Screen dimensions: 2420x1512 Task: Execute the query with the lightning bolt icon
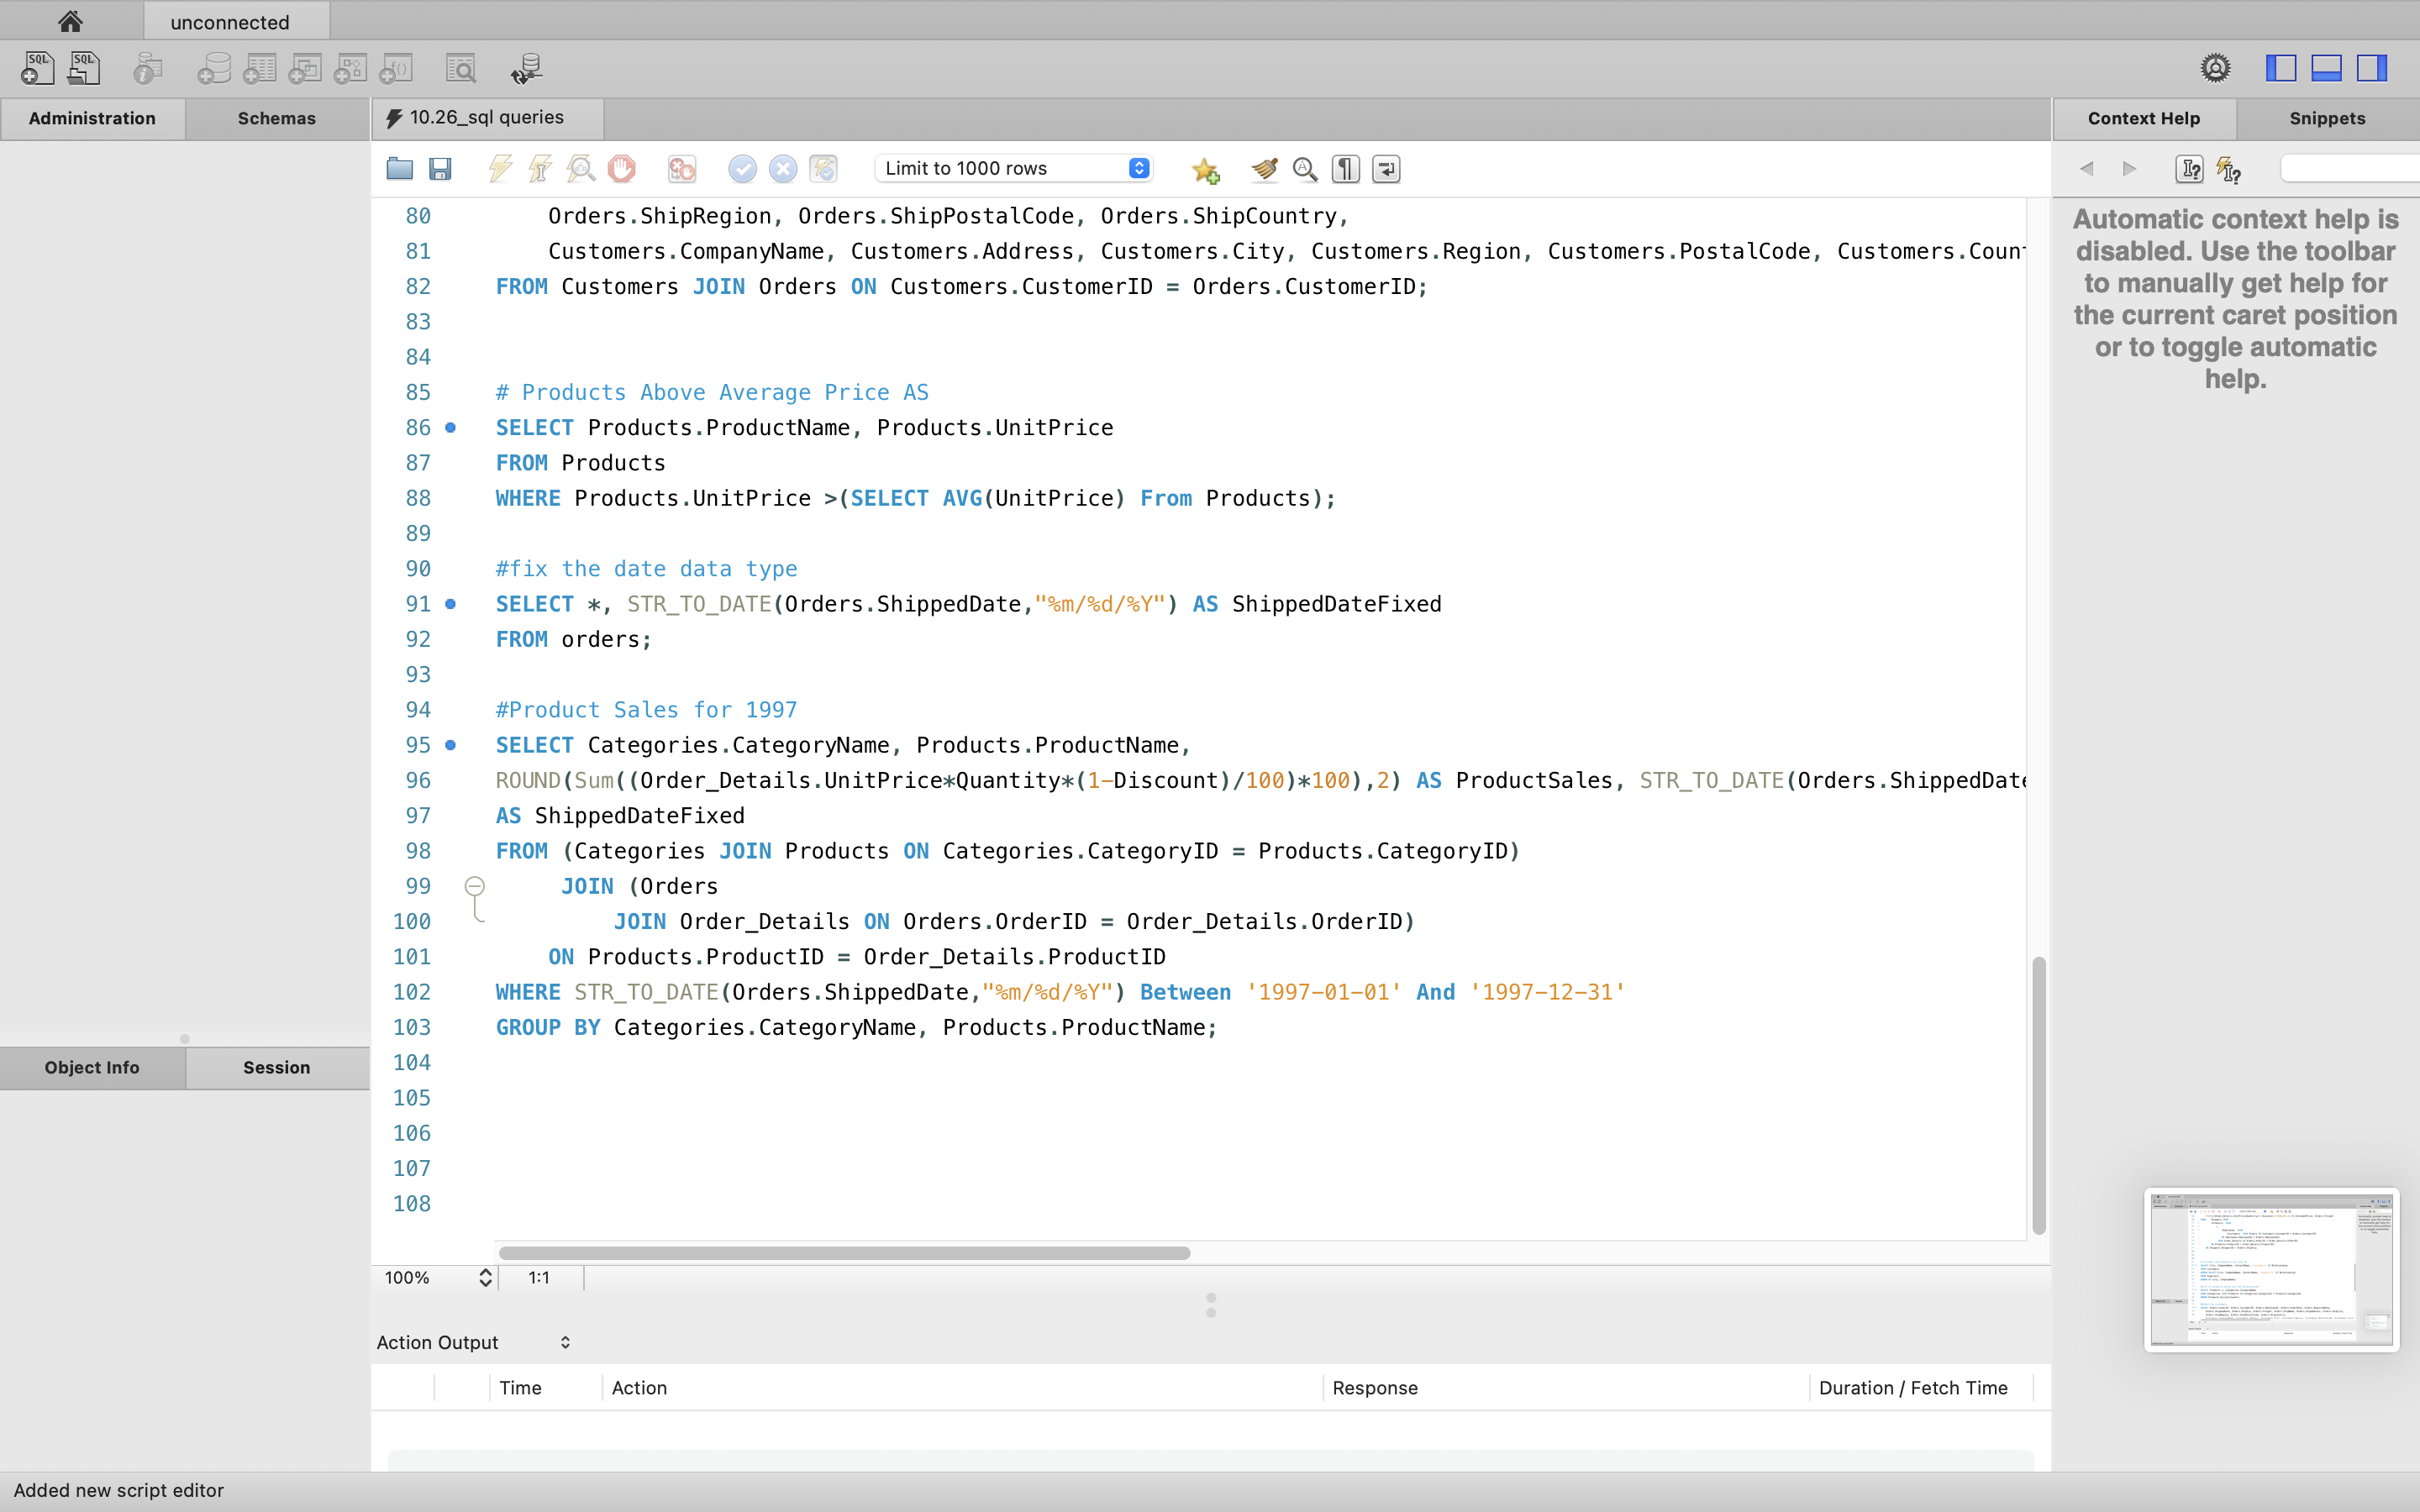(x=500, y=169)
